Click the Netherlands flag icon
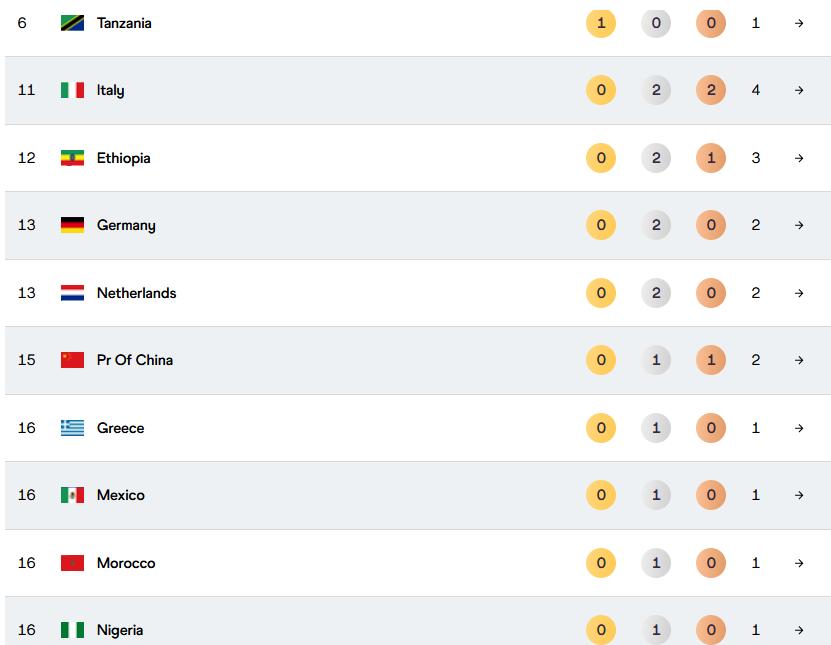 (72, 293)
